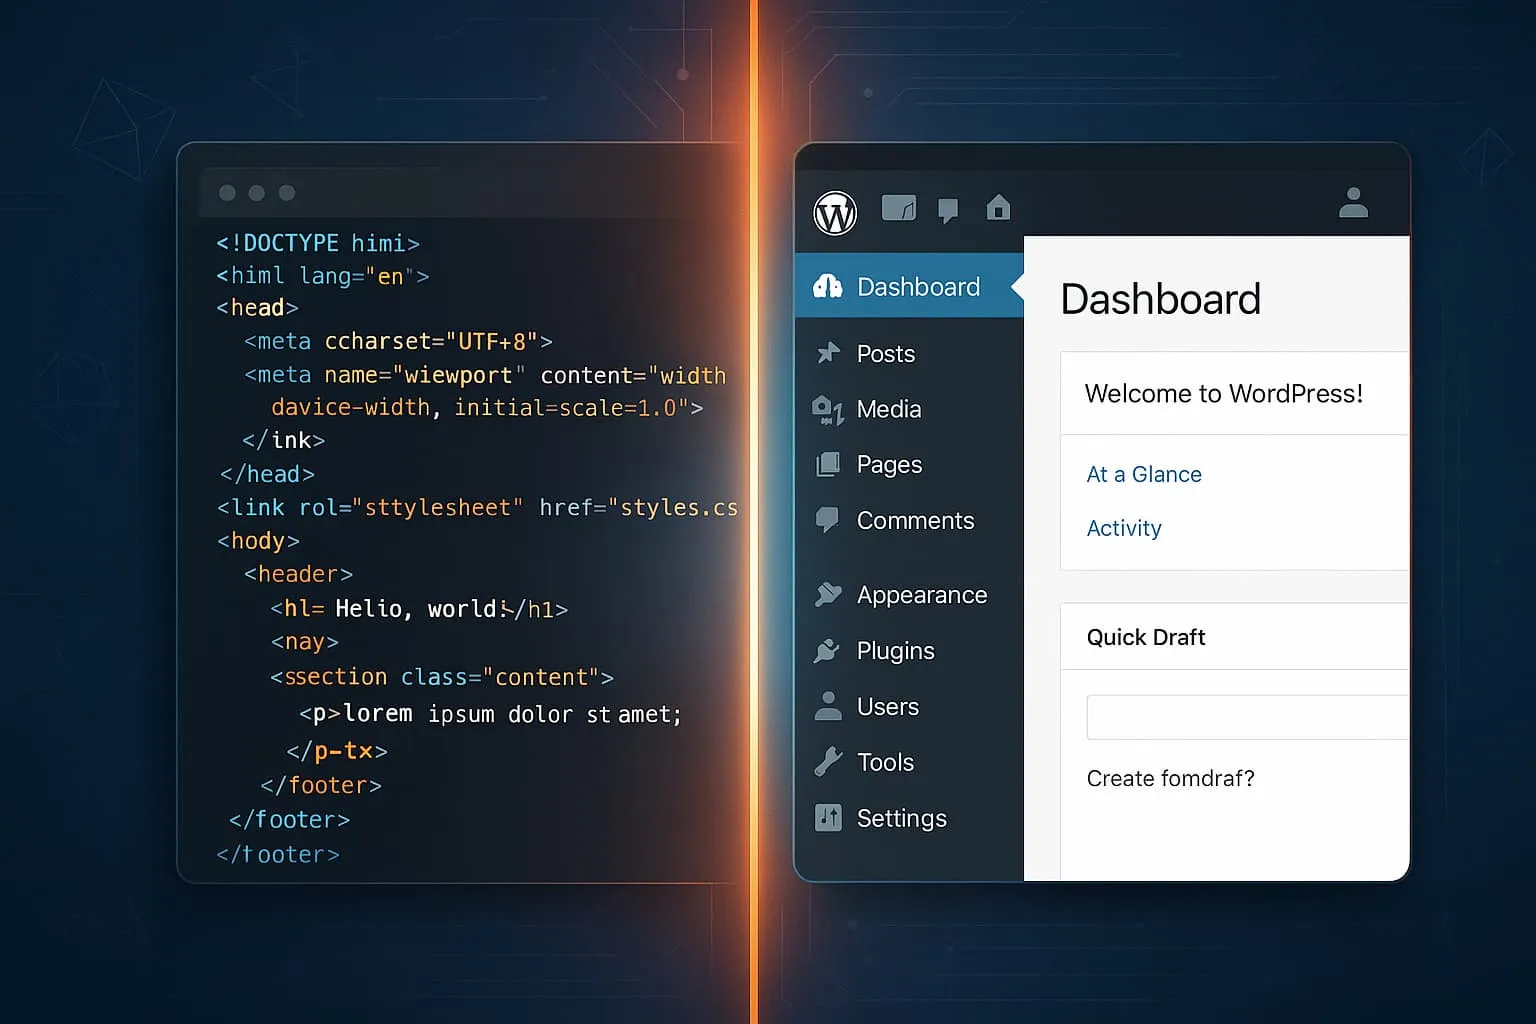Click the Settings sliders icon
Screen dimensions: 1536x1024
point(828,818)
